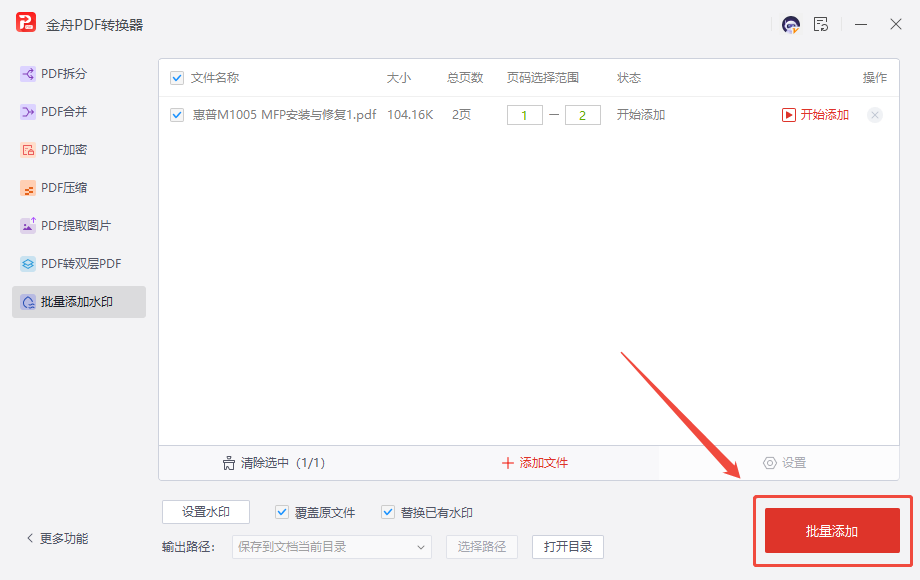The height and width of the screenshot is (580, 920).
Task: Click 添加文件 to add a file
Action: click(x=535, y=463)
